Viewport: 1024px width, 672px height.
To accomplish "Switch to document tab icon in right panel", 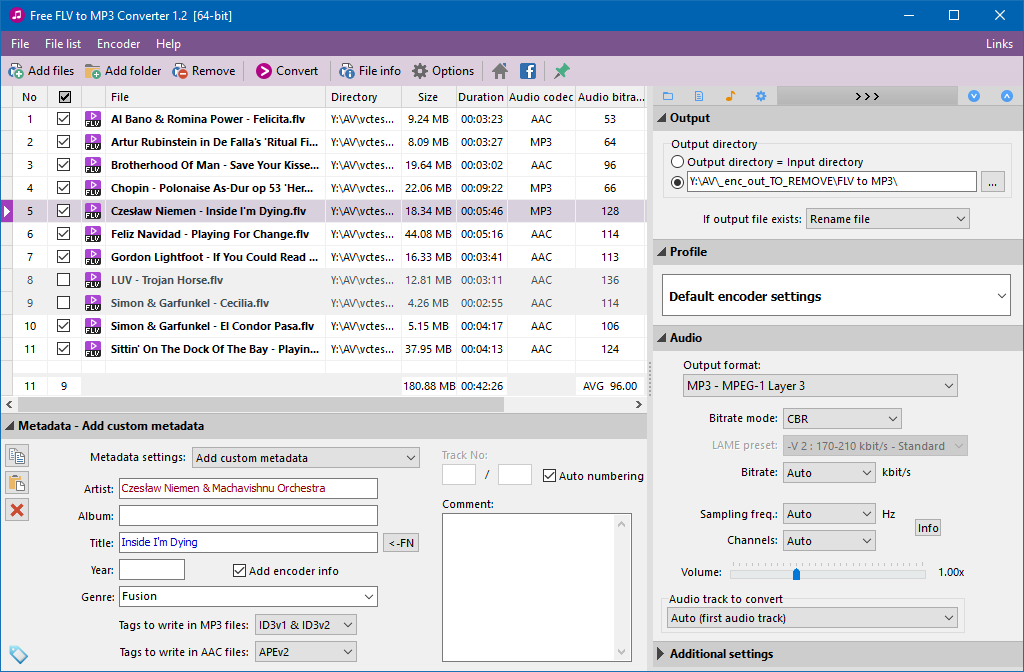I will [699, 97].
